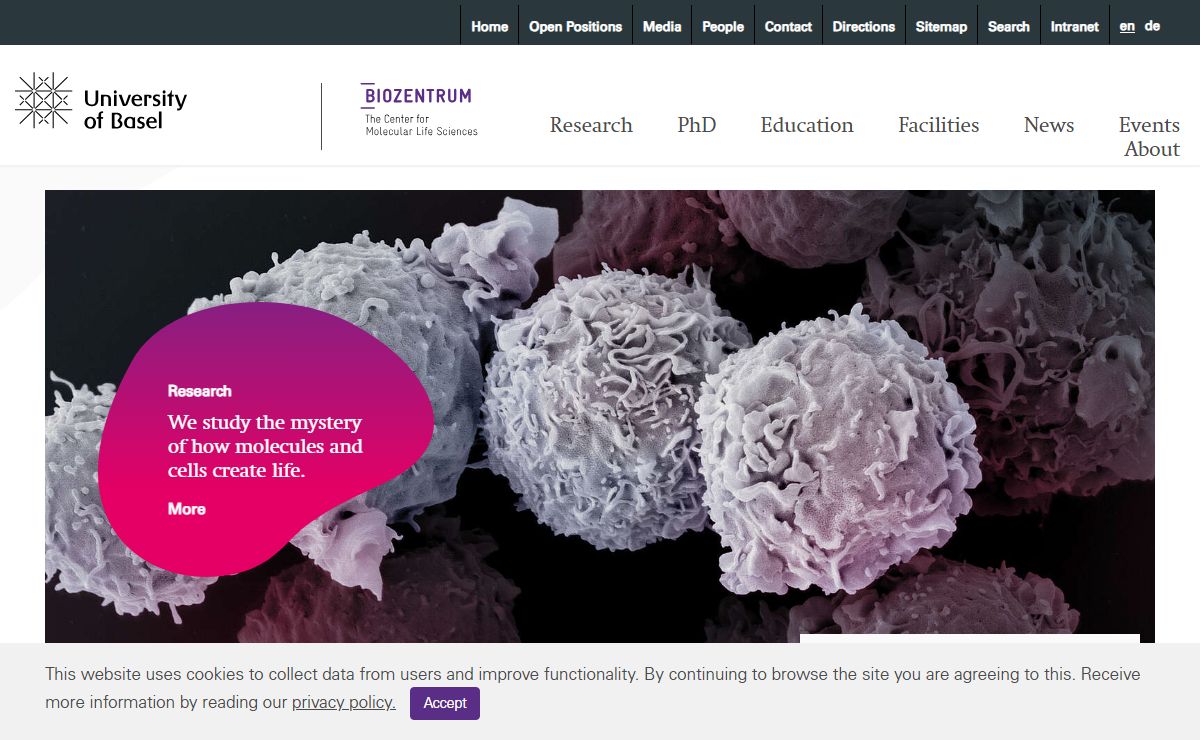The image size is (1200, 740).
Task: Open the Research main menu
Action: pyautogui.click(x=591, y=125)
